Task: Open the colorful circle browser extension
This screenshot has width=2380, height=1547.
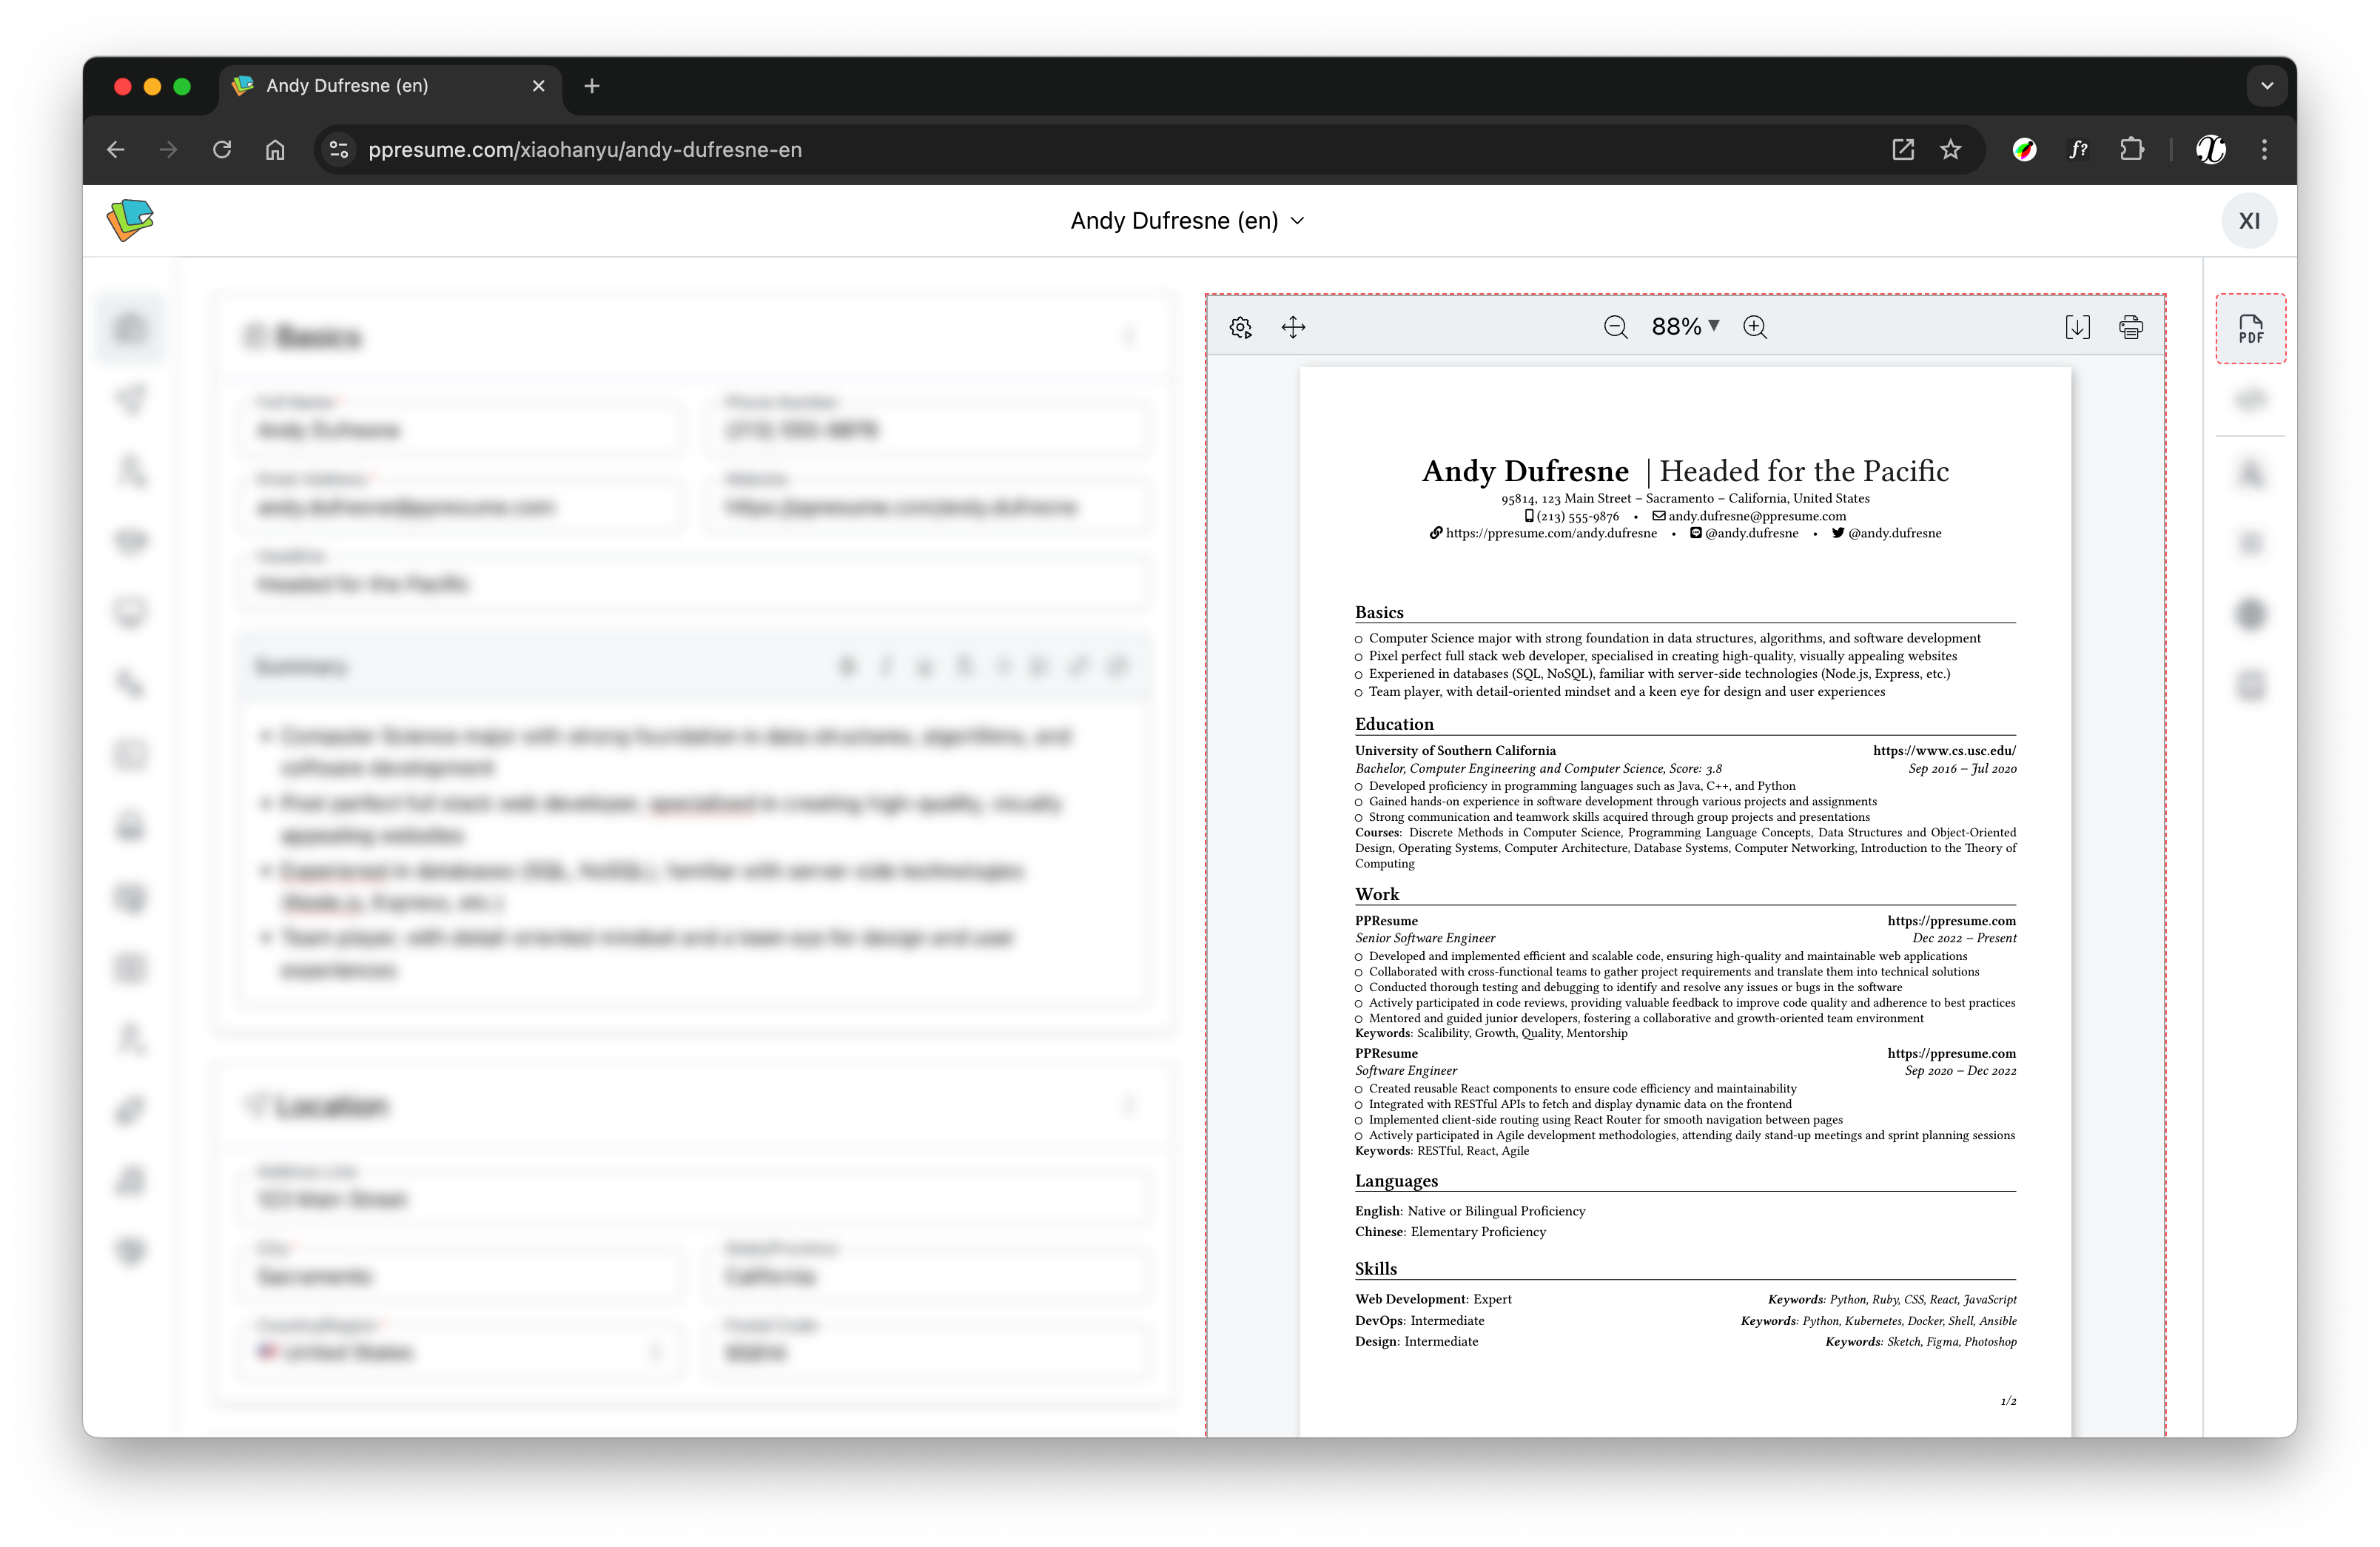Action: 2024,149
